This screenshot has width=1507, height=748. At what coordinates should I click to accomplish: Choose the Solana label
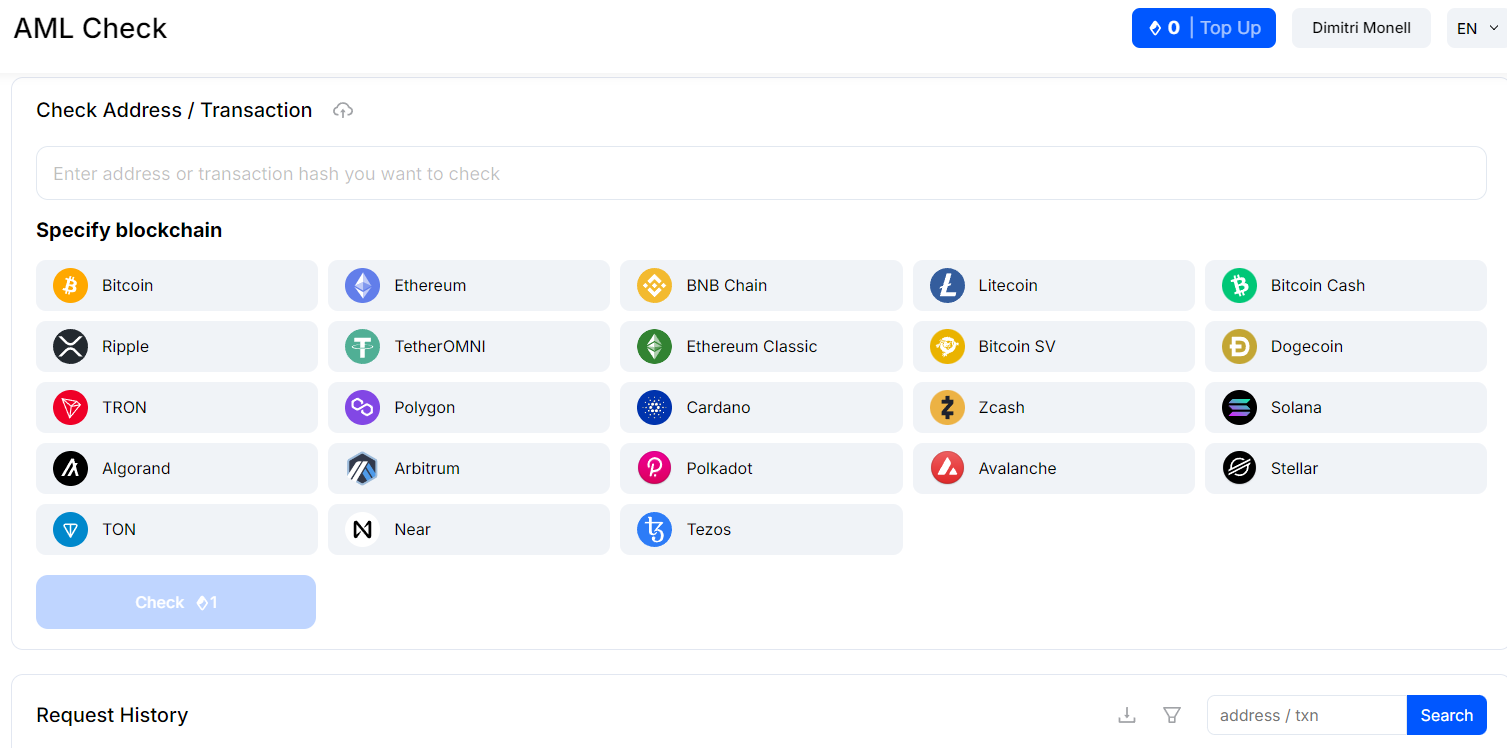point(1296,408)
